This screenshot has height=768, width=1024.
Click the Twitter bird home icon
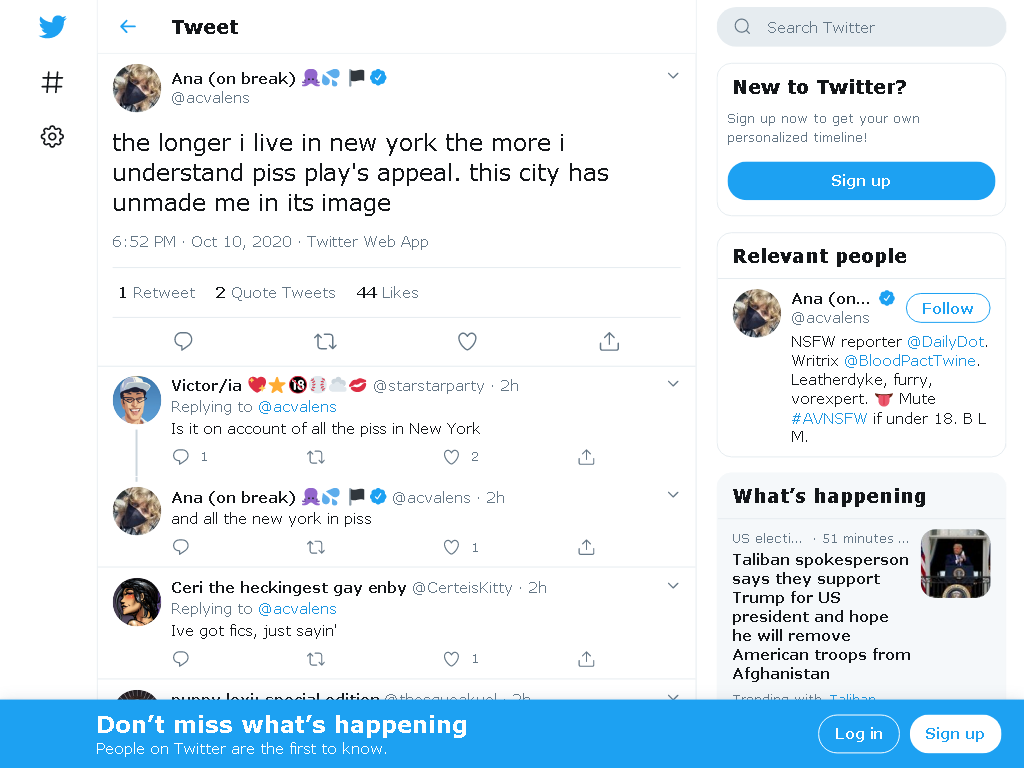53,27
